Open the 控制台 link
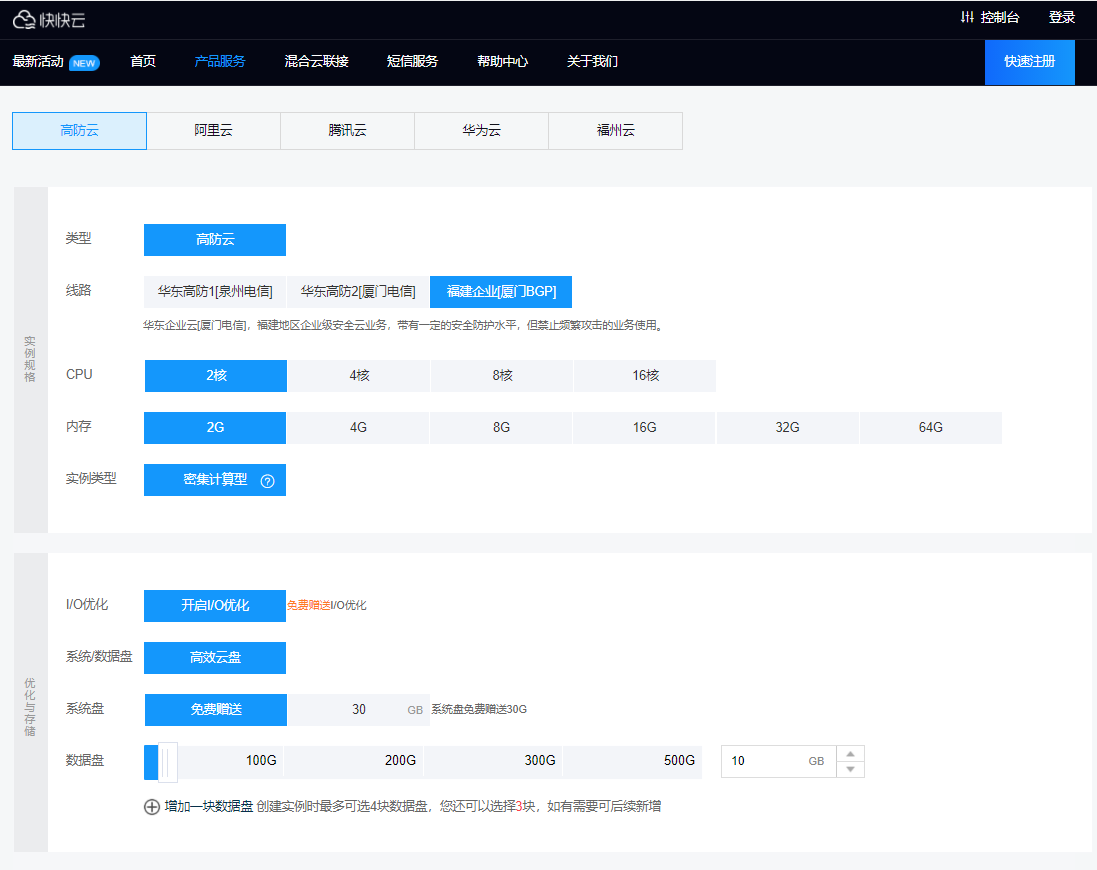This screenshot has width=1097, height=870. click(x=999, y=17)
